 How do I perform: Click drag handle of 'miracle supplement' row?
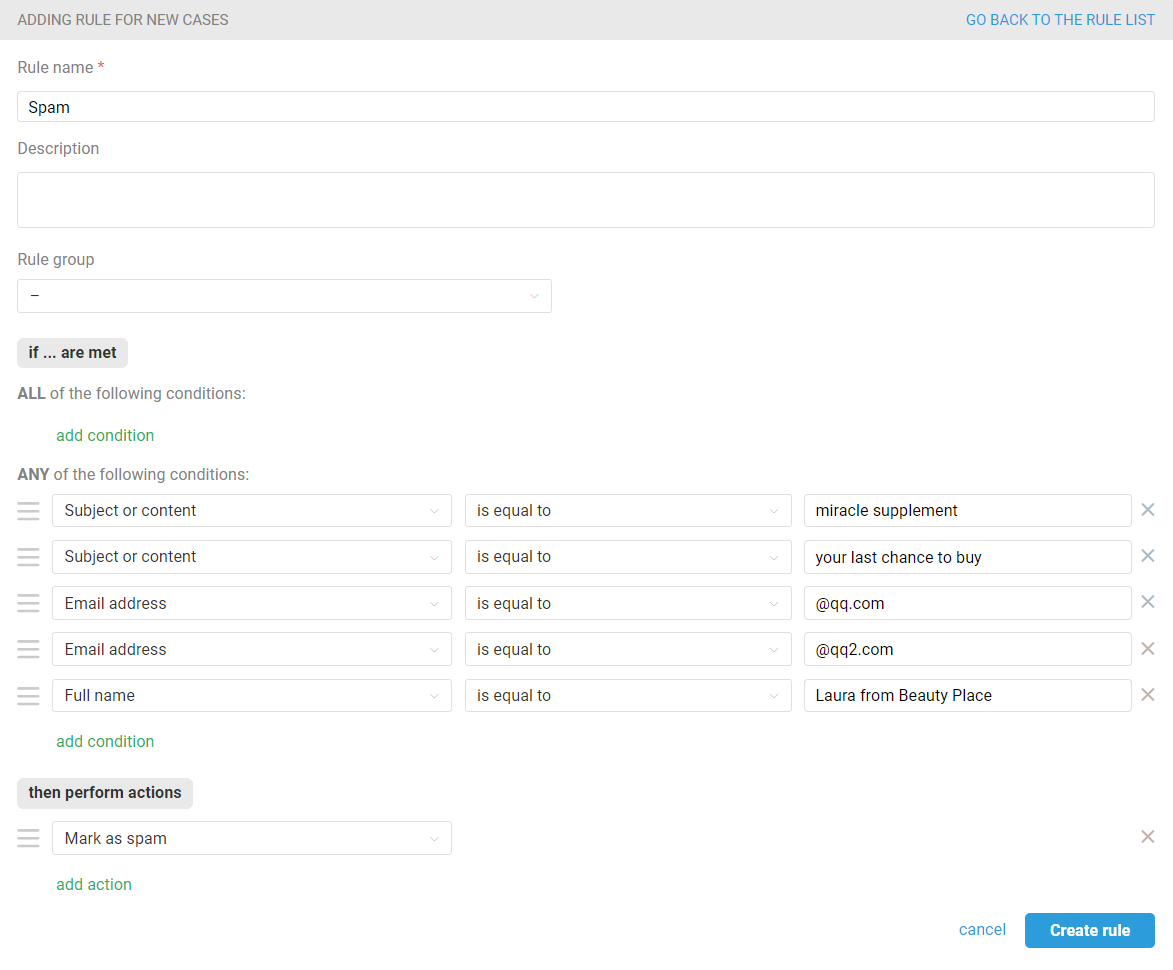(28, 511)
